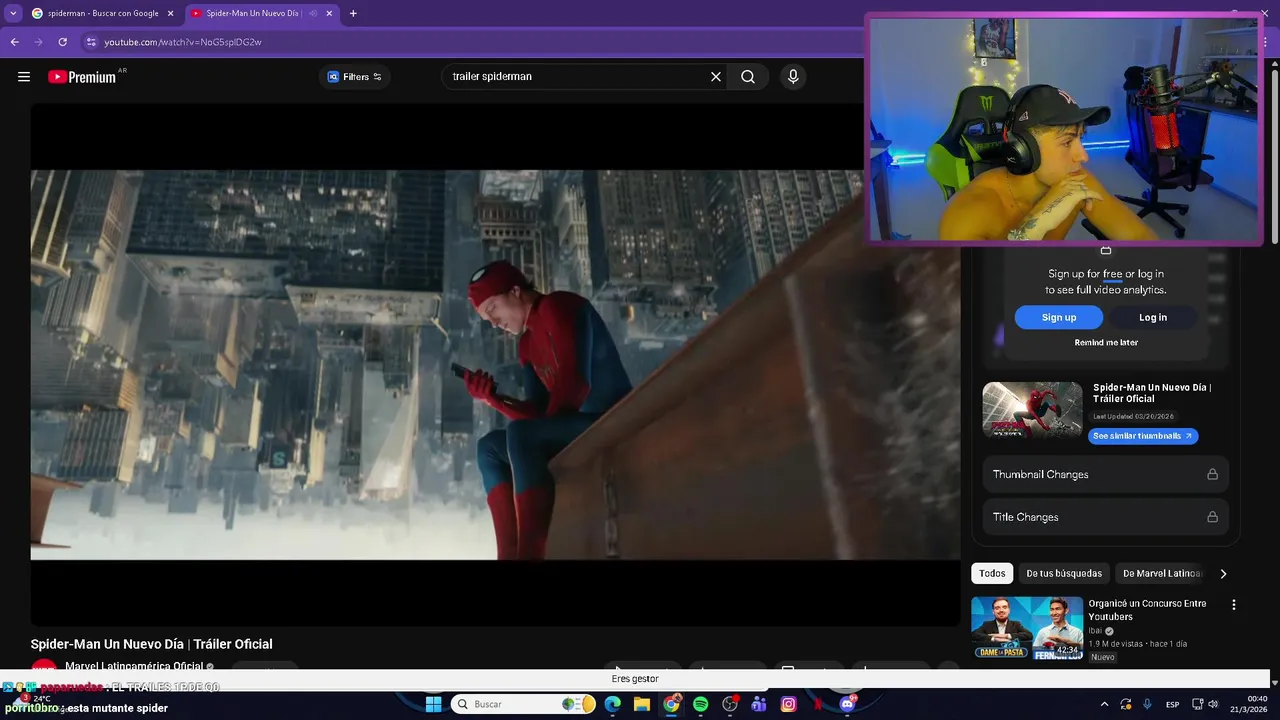Choose 'Remind me later' link
The width and height of the screenshot is (1280, 720).
1106,342
